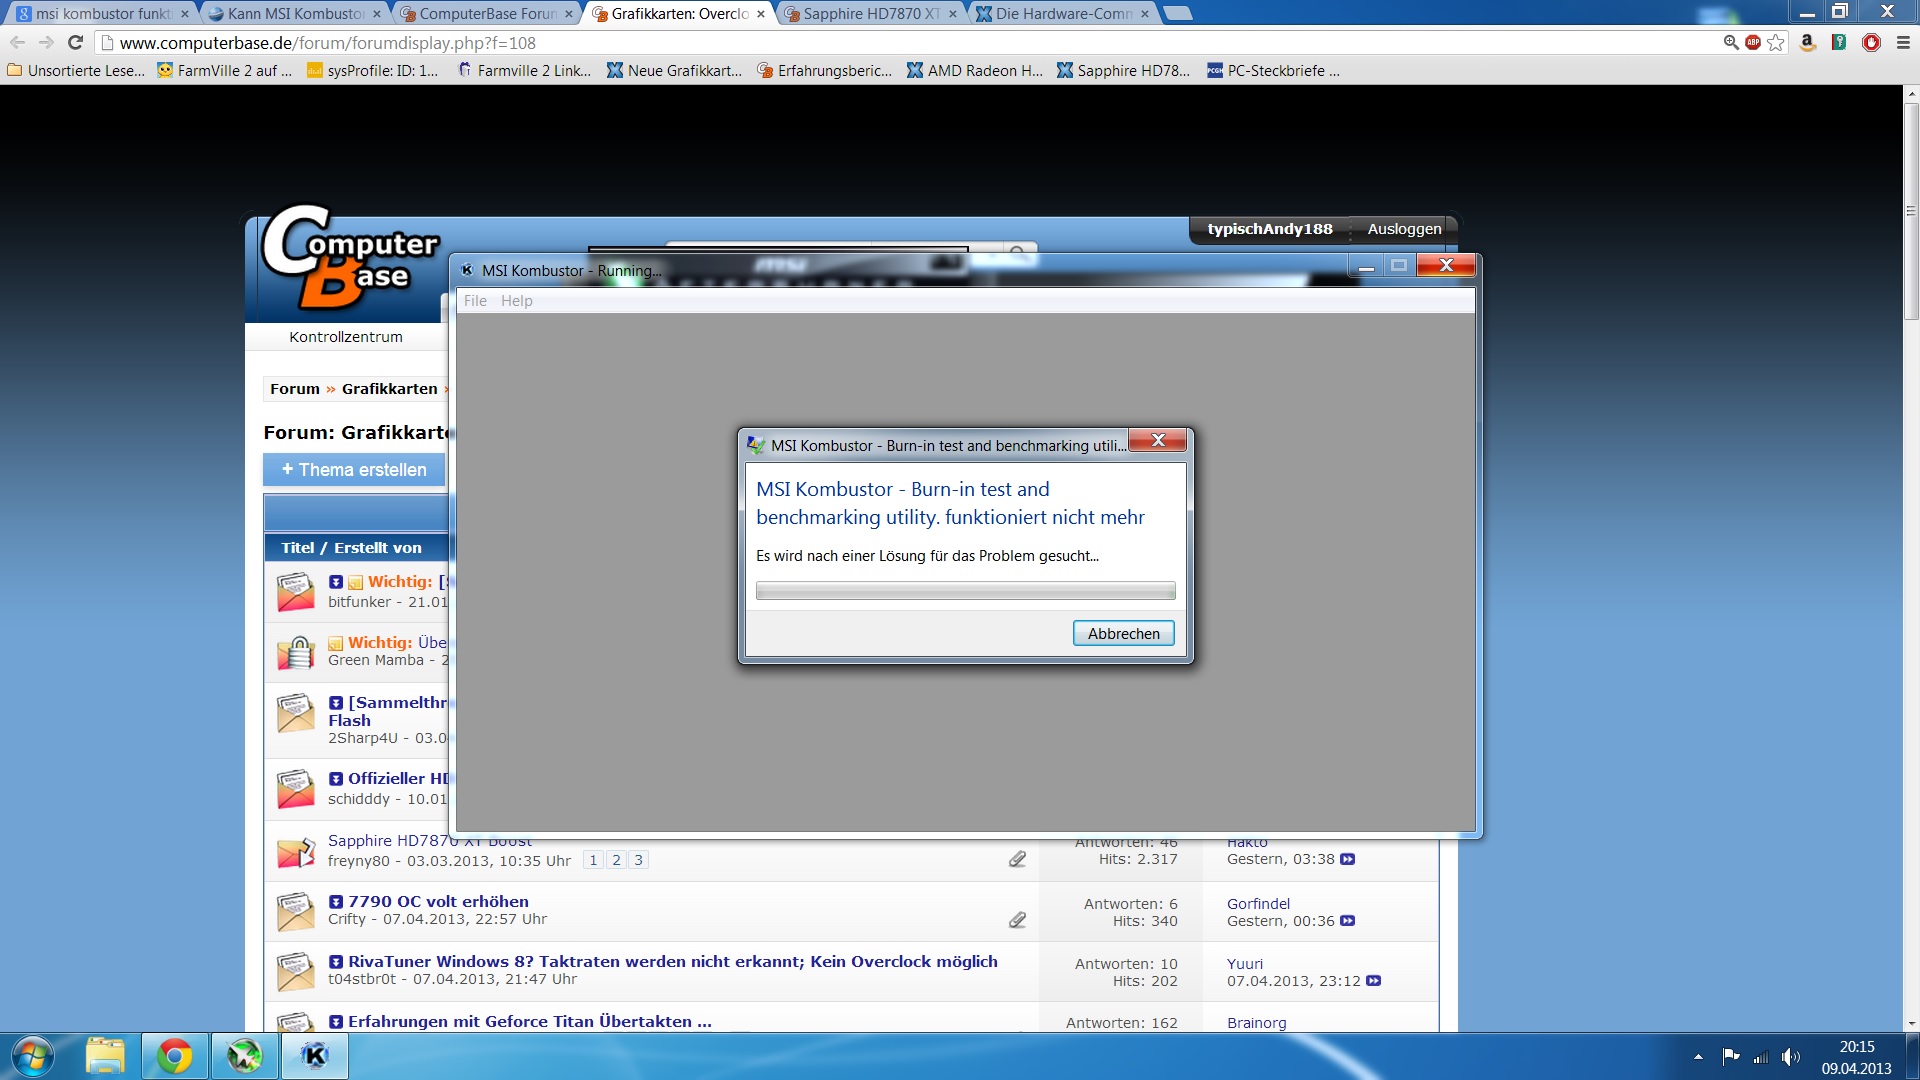Click the Abbrechen button
The width and height of the screenshot is (1920, 1080).
coord(1123,634)
